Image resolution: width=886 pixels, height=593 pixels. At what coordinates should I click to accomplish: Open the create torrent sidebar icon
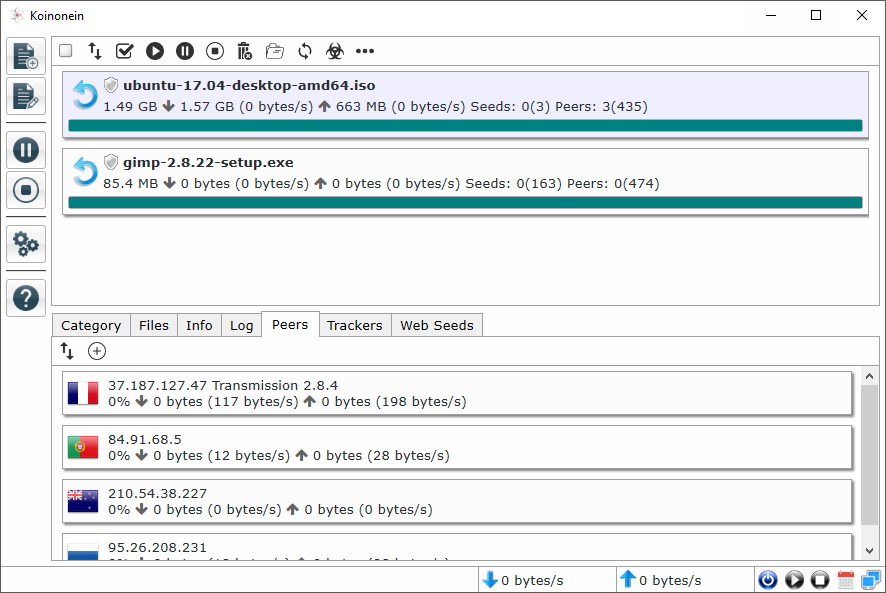click(x=26, y=96)
